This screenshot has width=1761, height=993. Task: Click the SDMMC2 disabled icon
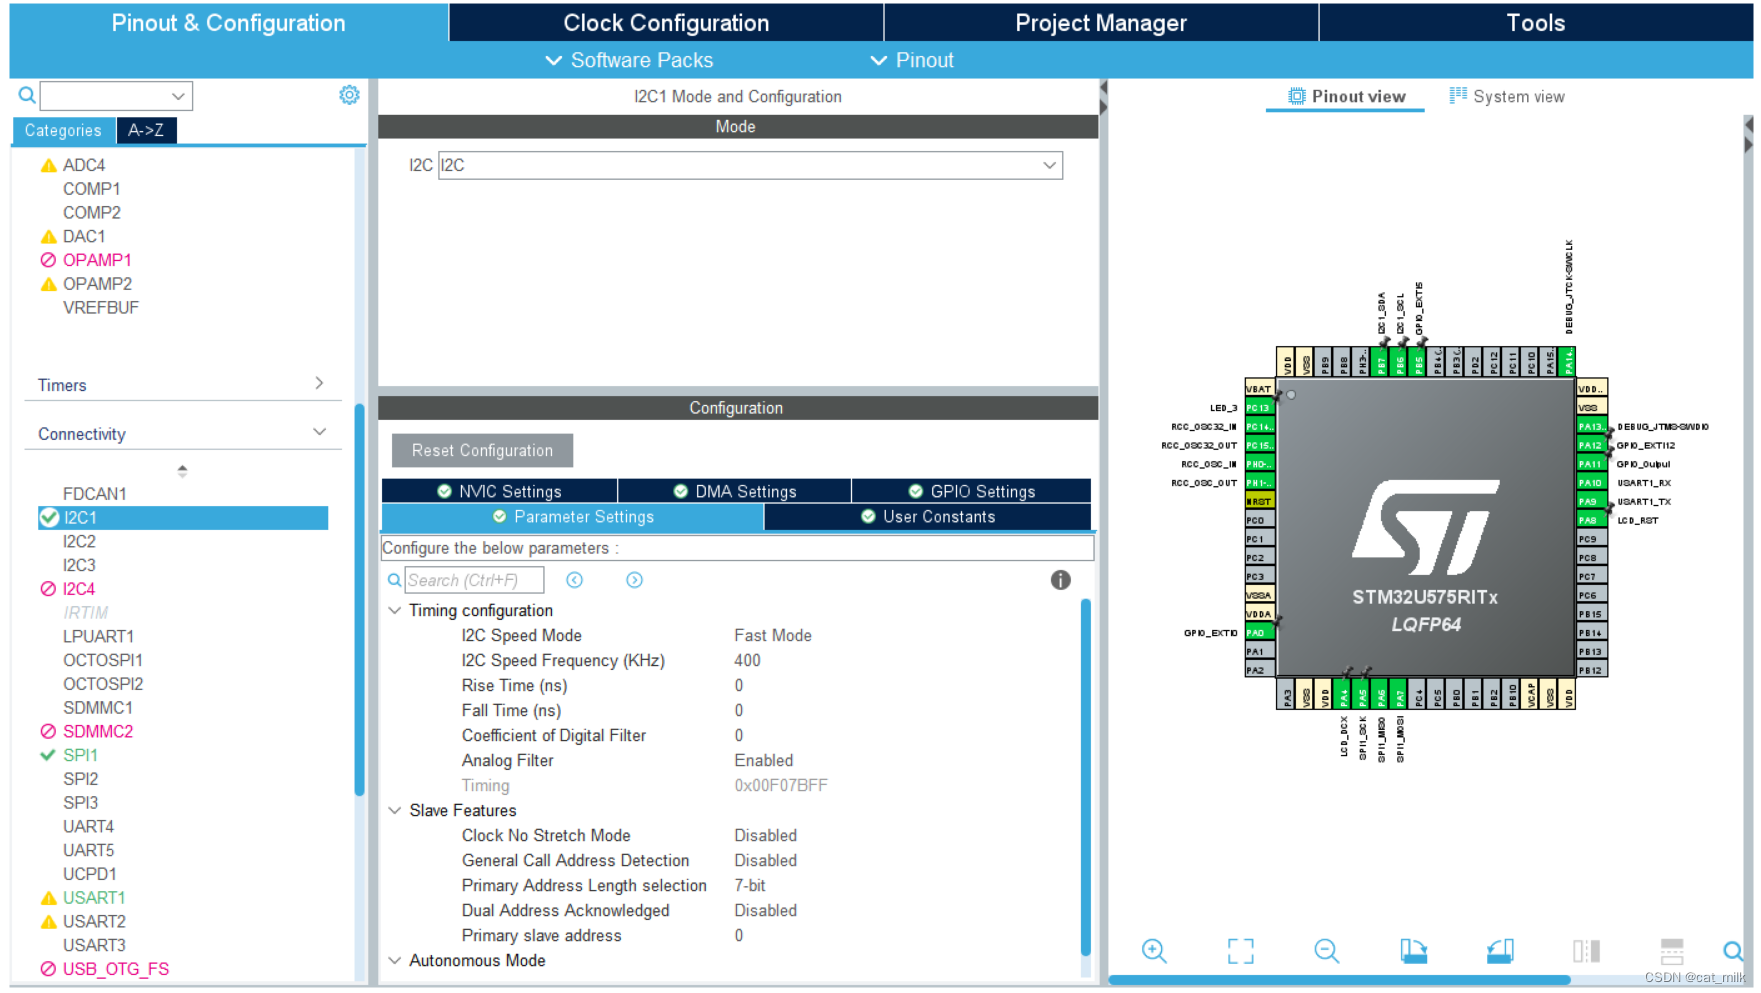48,731
